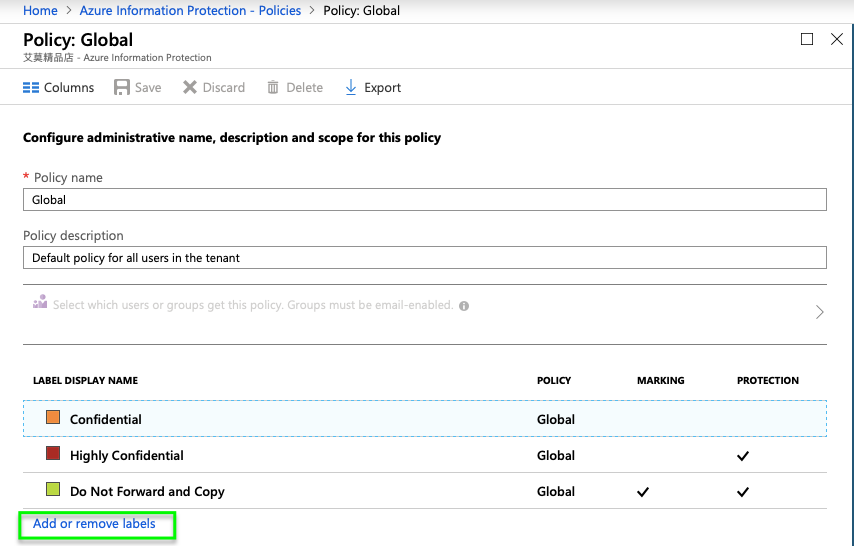Click the Label Display Name column header
Screen dimensions: 854x546
[x=86, y=381]
